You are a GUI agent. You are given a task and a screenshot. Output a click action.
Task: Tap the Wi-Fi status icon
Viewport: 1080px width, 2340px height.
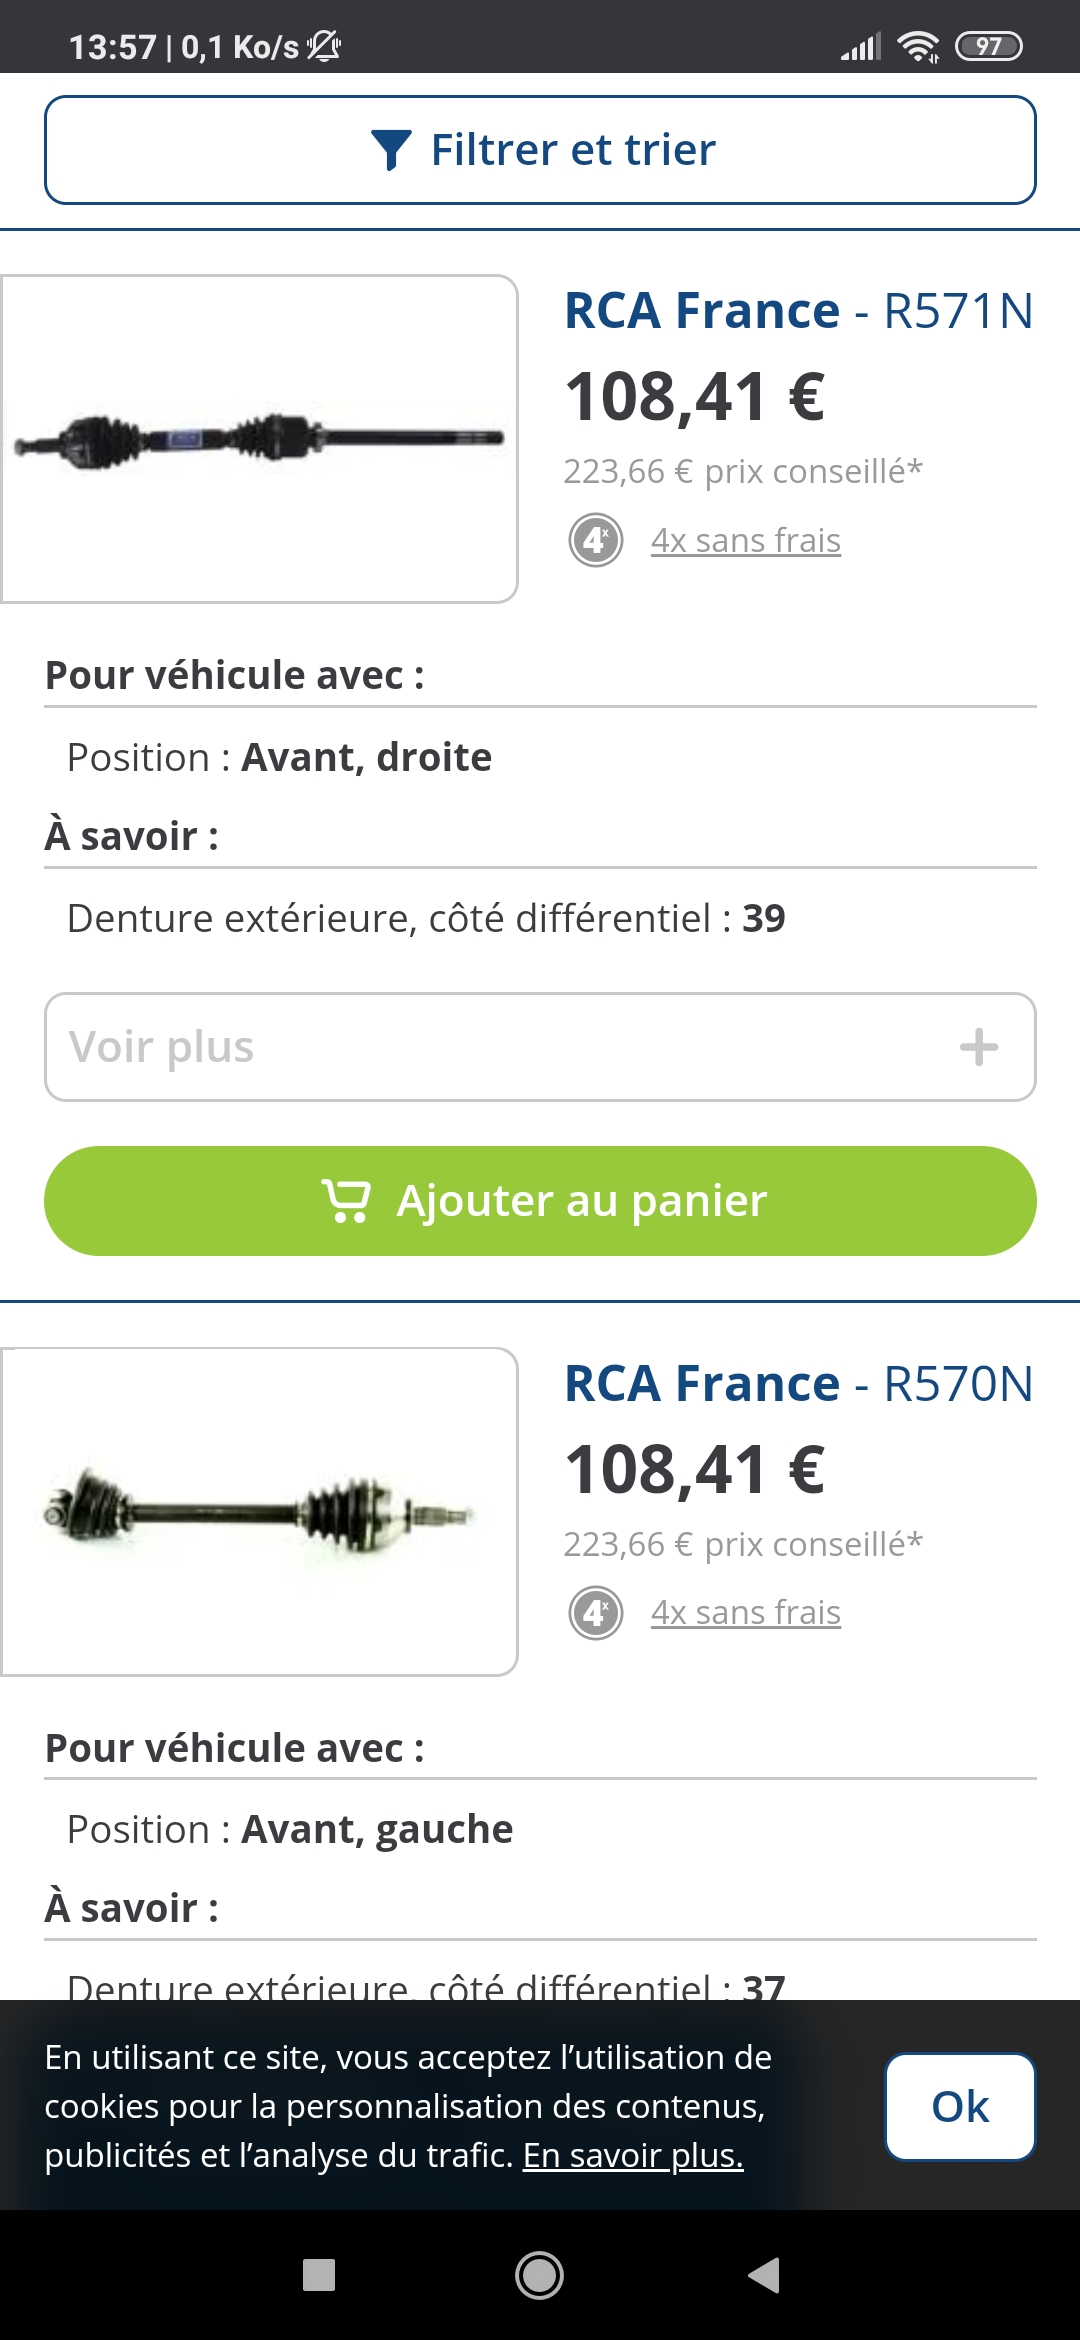click(917, 46)
